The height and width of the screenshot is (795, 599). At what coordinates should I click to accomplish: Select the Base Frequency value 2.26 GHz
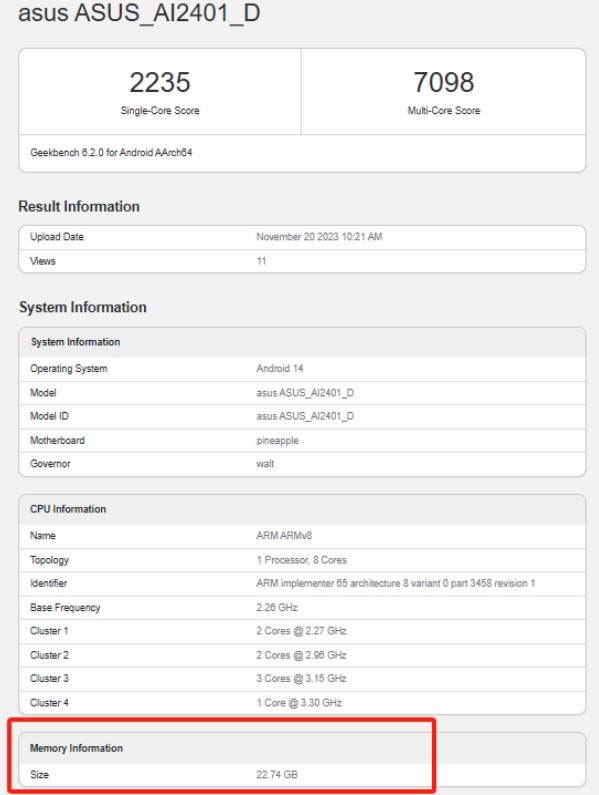coord(276,607)
